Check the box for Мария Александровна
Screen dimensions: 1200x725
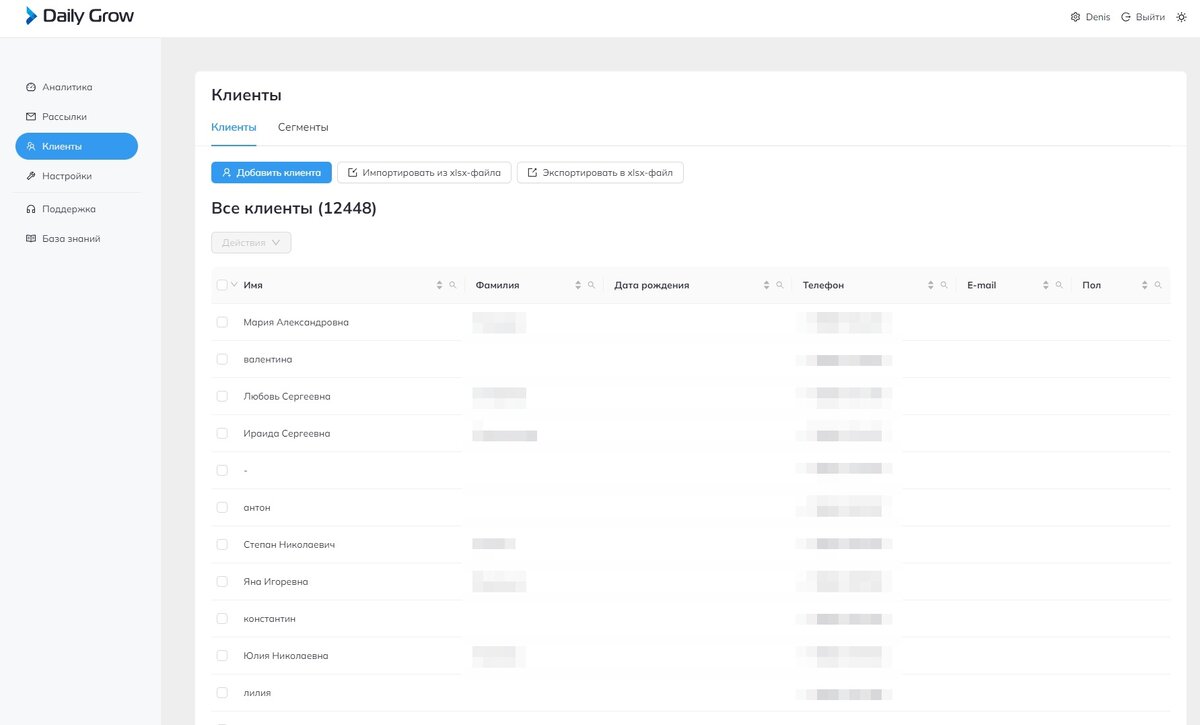222,322
